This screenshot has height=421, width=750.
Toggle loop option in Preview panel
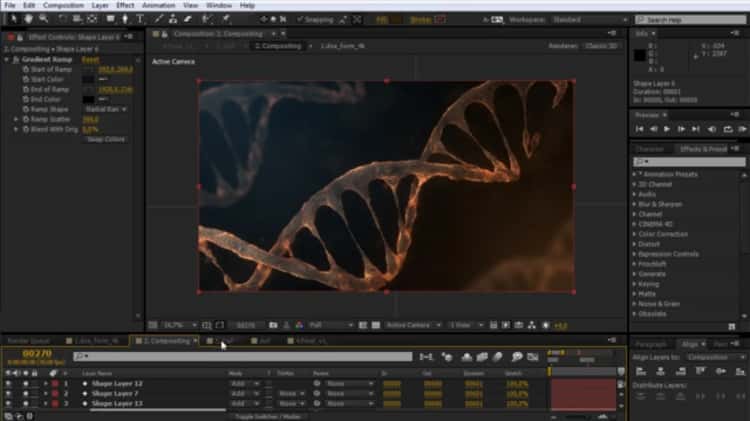point(728,129)
